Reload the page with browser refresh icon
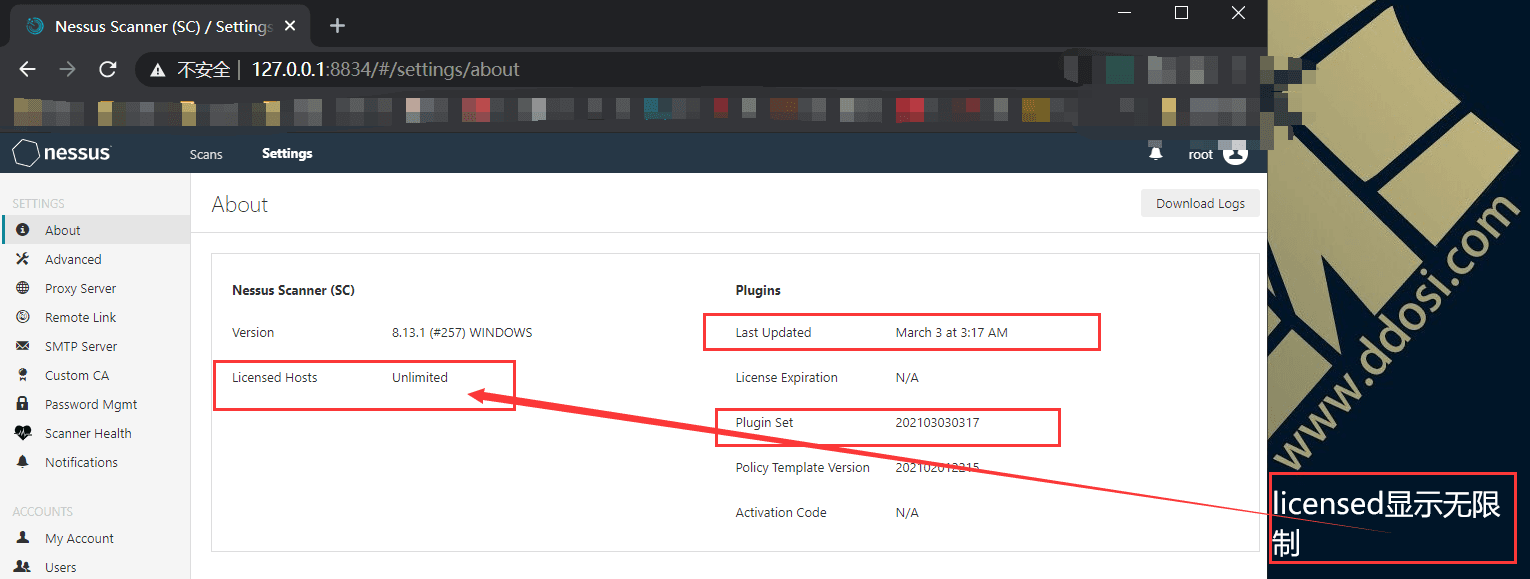This screenshot has width=1530, height=579. [x=108, y=69]
